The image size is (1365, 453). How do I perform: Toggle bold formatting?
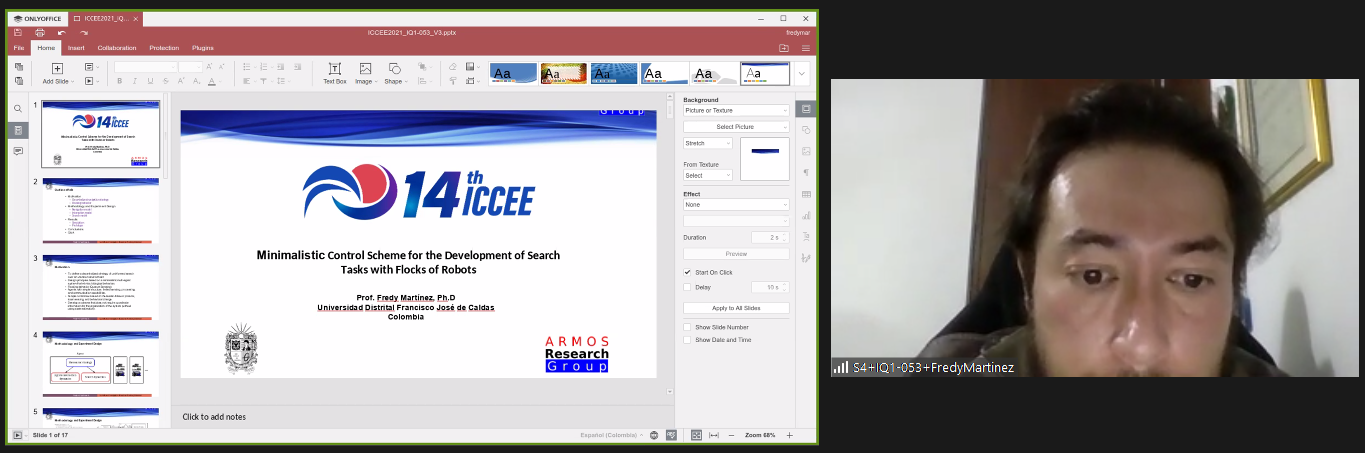(x=119, y=81)
